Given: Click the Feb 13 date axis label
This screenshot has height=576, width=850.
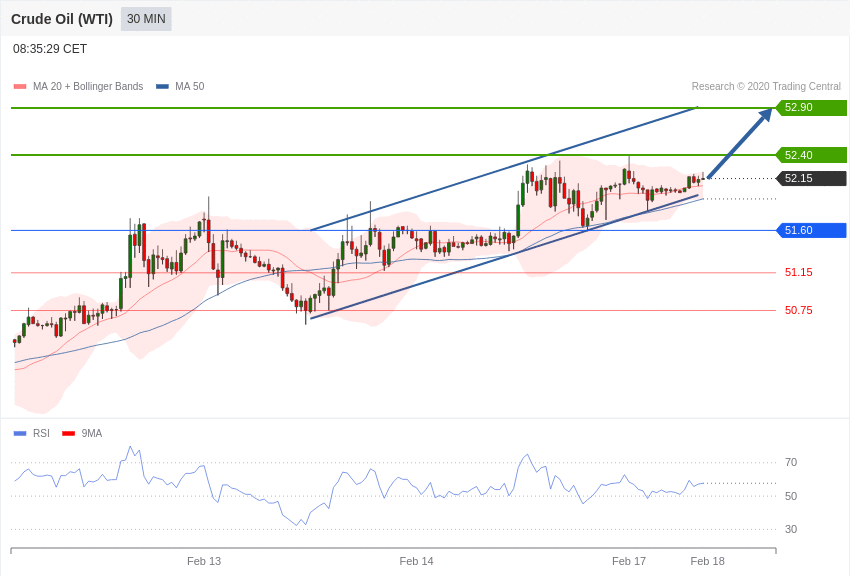Looking at the screenshot, I should click(204, 561).
